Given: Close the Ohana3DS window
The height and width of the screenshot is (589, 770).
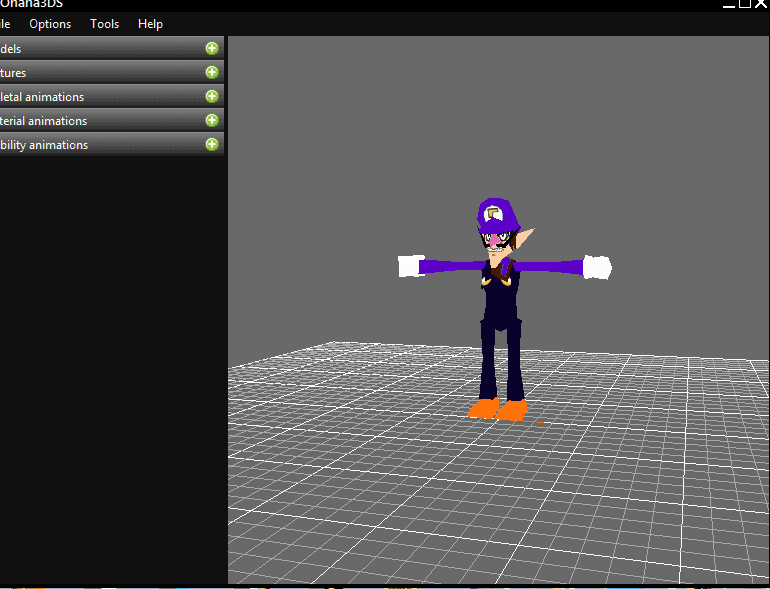Looking at the screenshot, I should (x=761, y=3).
